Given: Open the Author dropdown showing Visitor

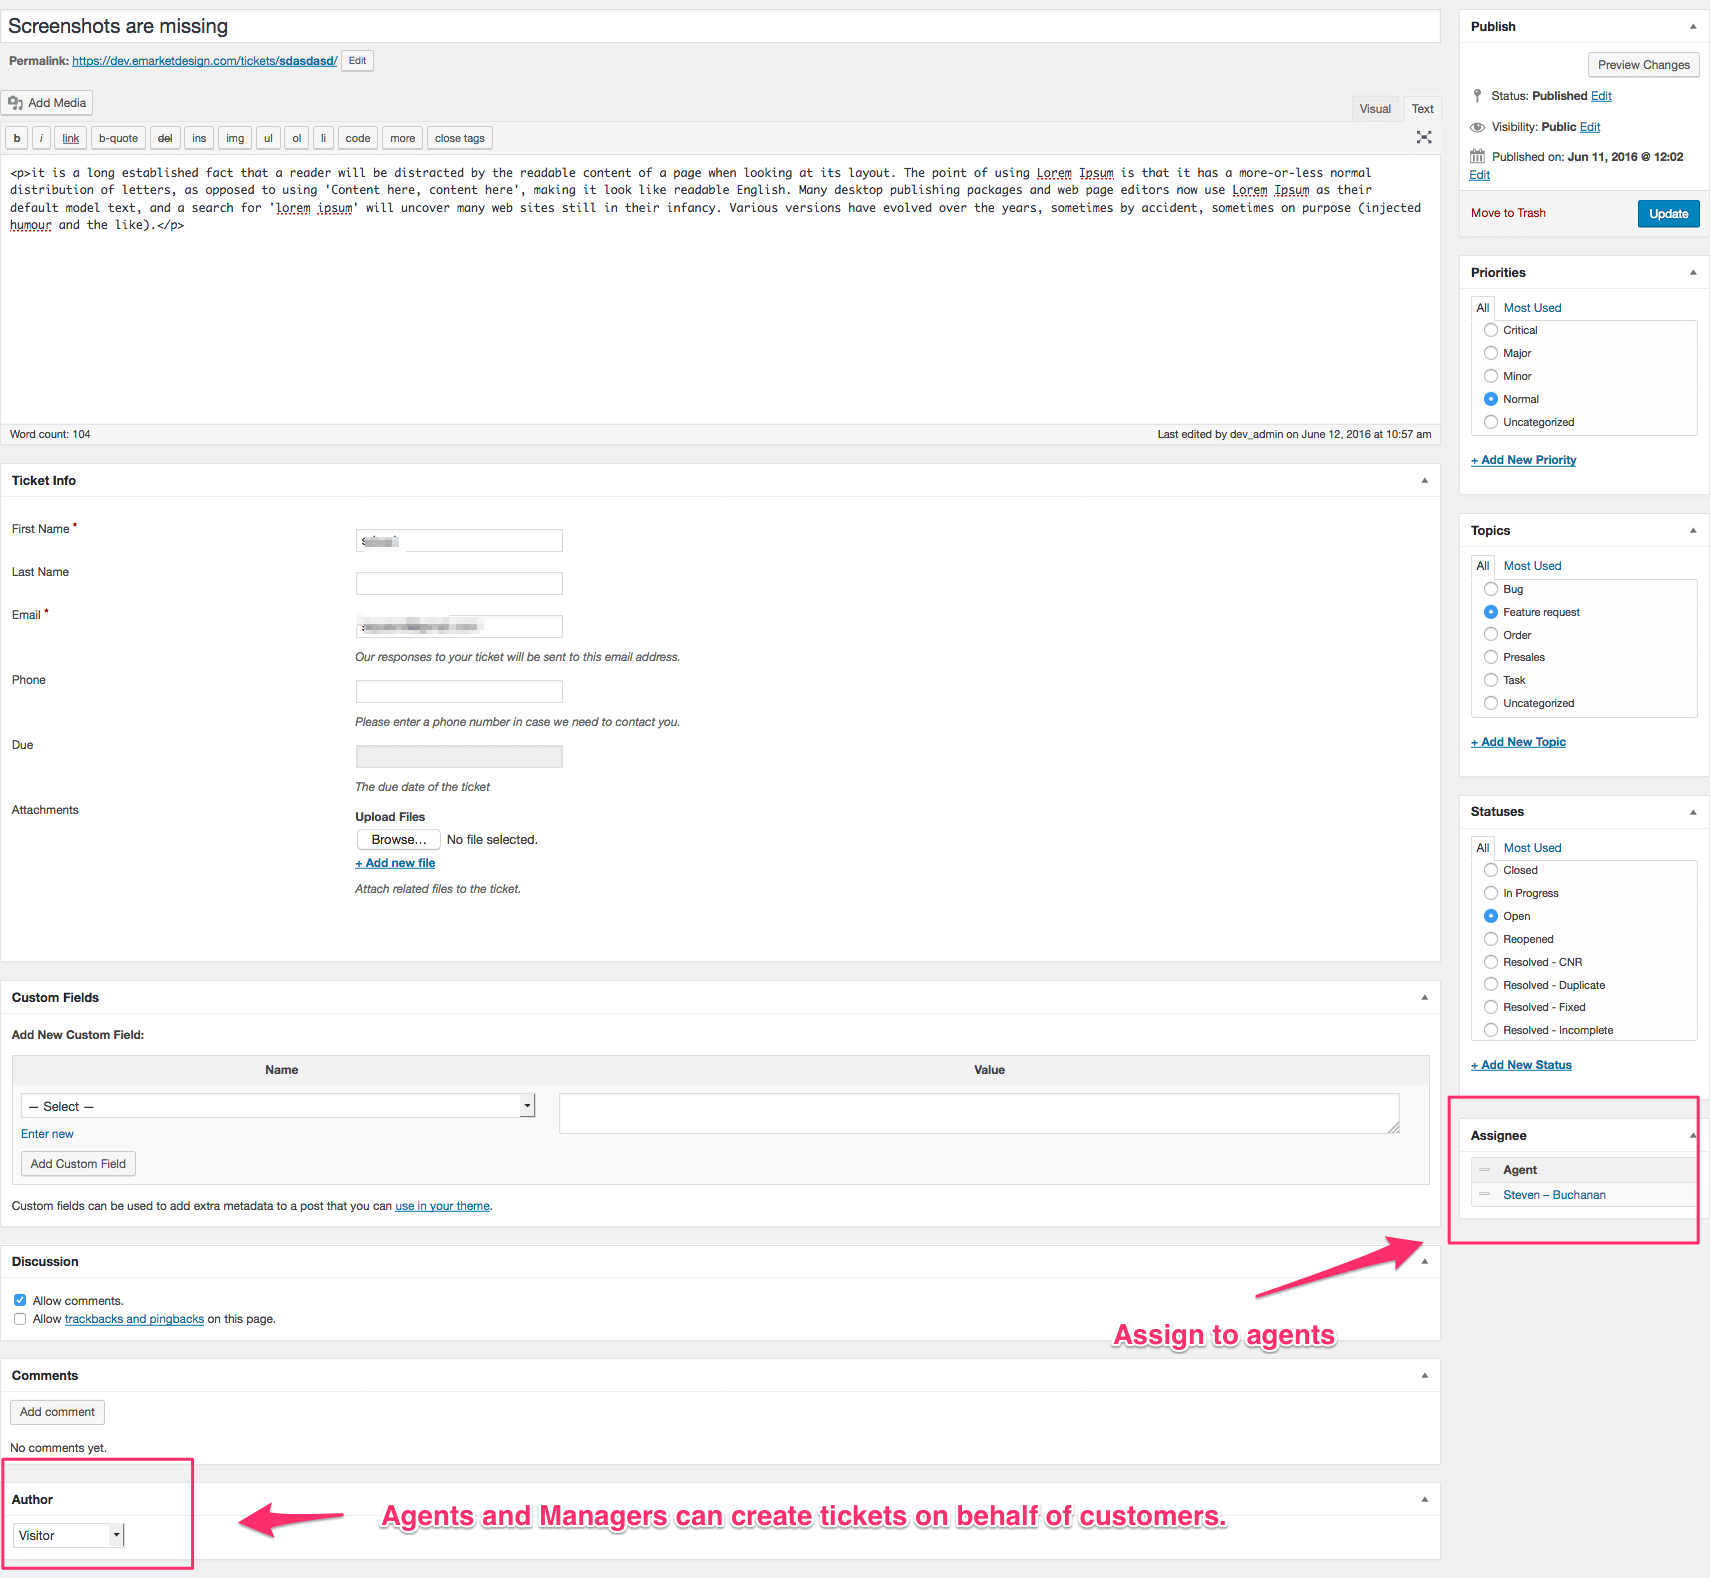Looking at the screenshot, I should [x=68, y=1535].
